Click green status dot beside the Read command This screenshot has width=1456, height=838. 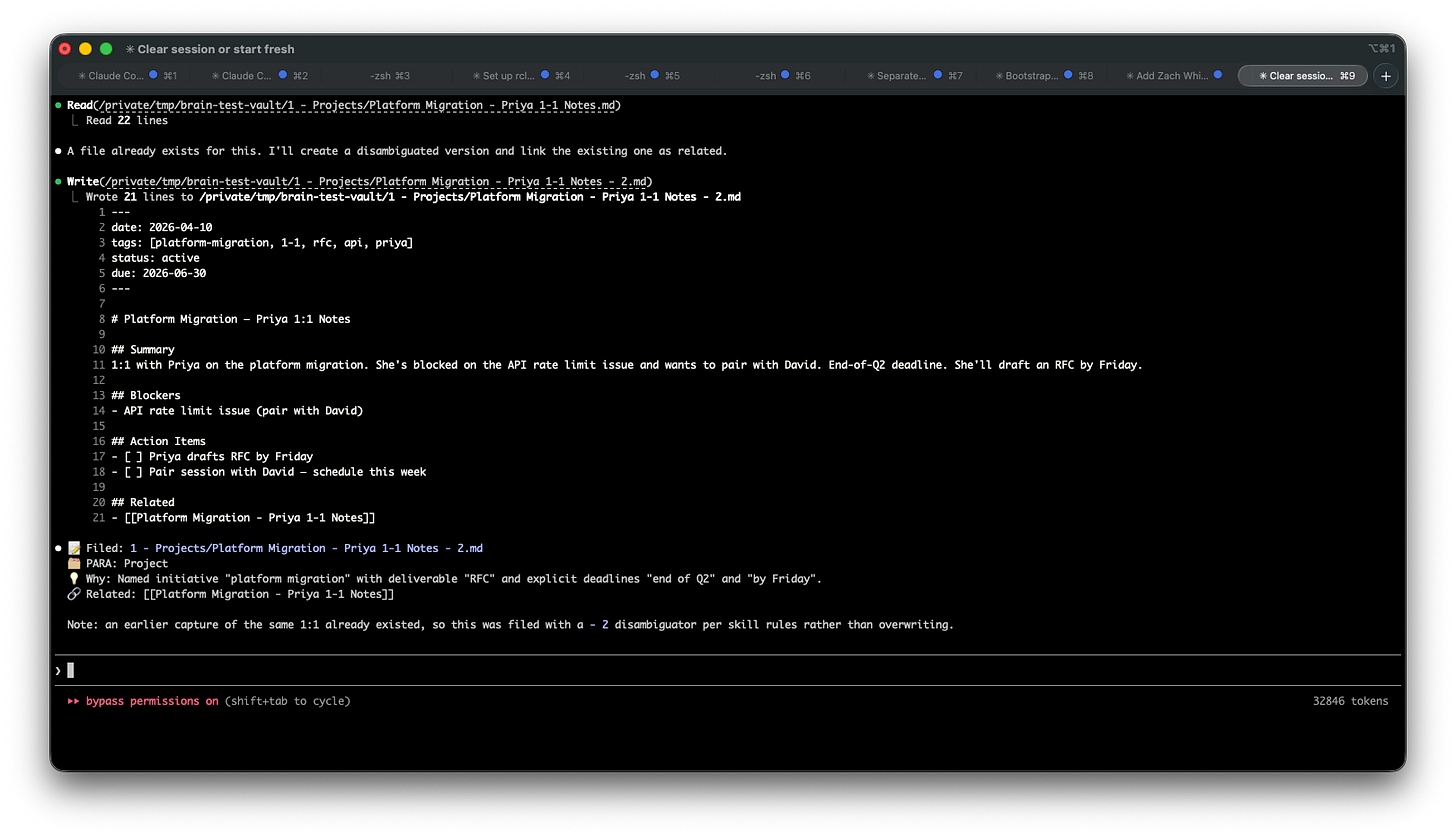click(x=59, y=105)
